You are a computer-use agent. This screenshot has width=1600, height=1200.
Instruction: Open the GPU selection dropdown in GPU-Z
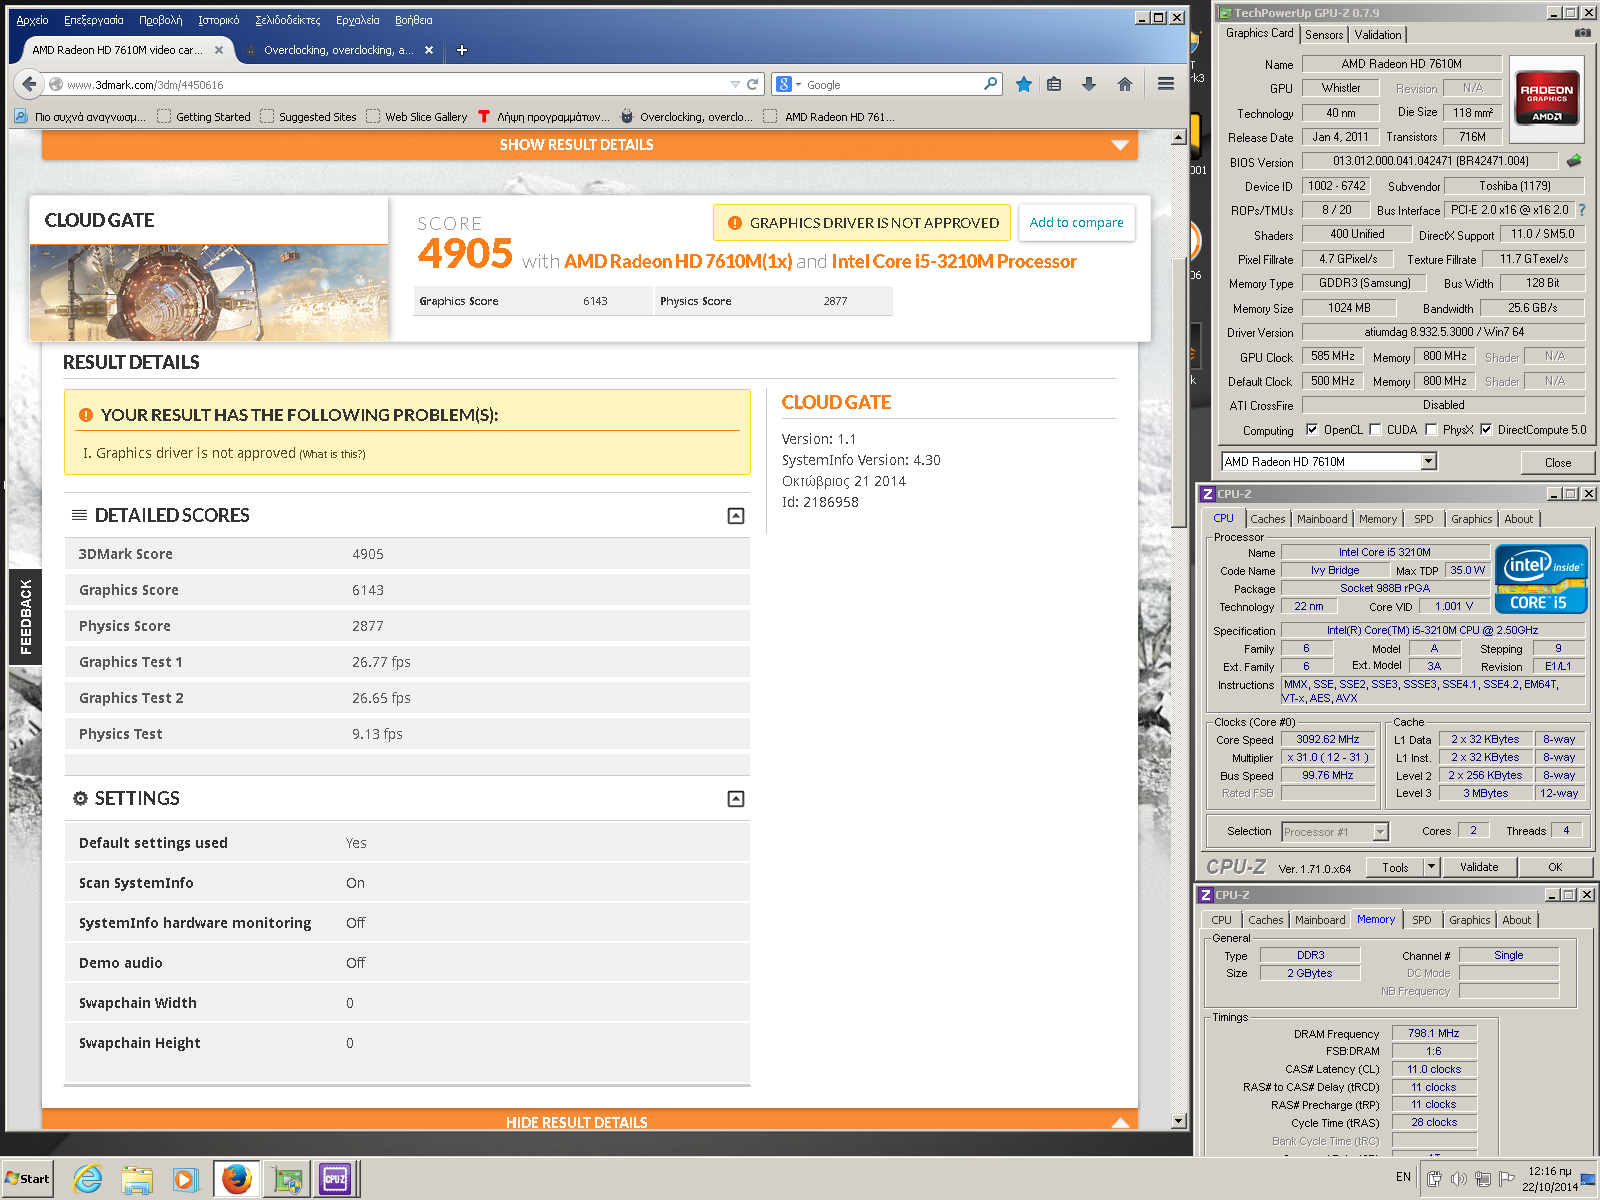(1428, 461)
